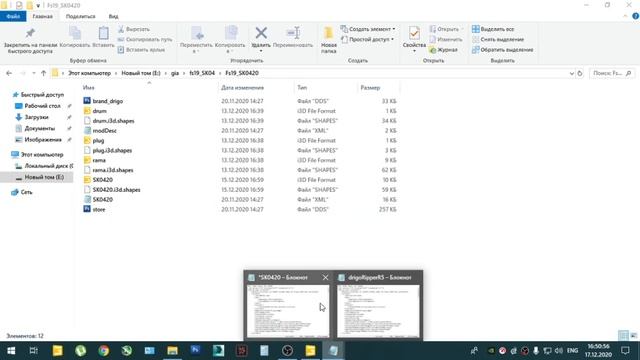Image resolution: width=640 pixels, height=360 pixels.
Task: Select the SK0420.i3d.shapes file
Action: 116,189
